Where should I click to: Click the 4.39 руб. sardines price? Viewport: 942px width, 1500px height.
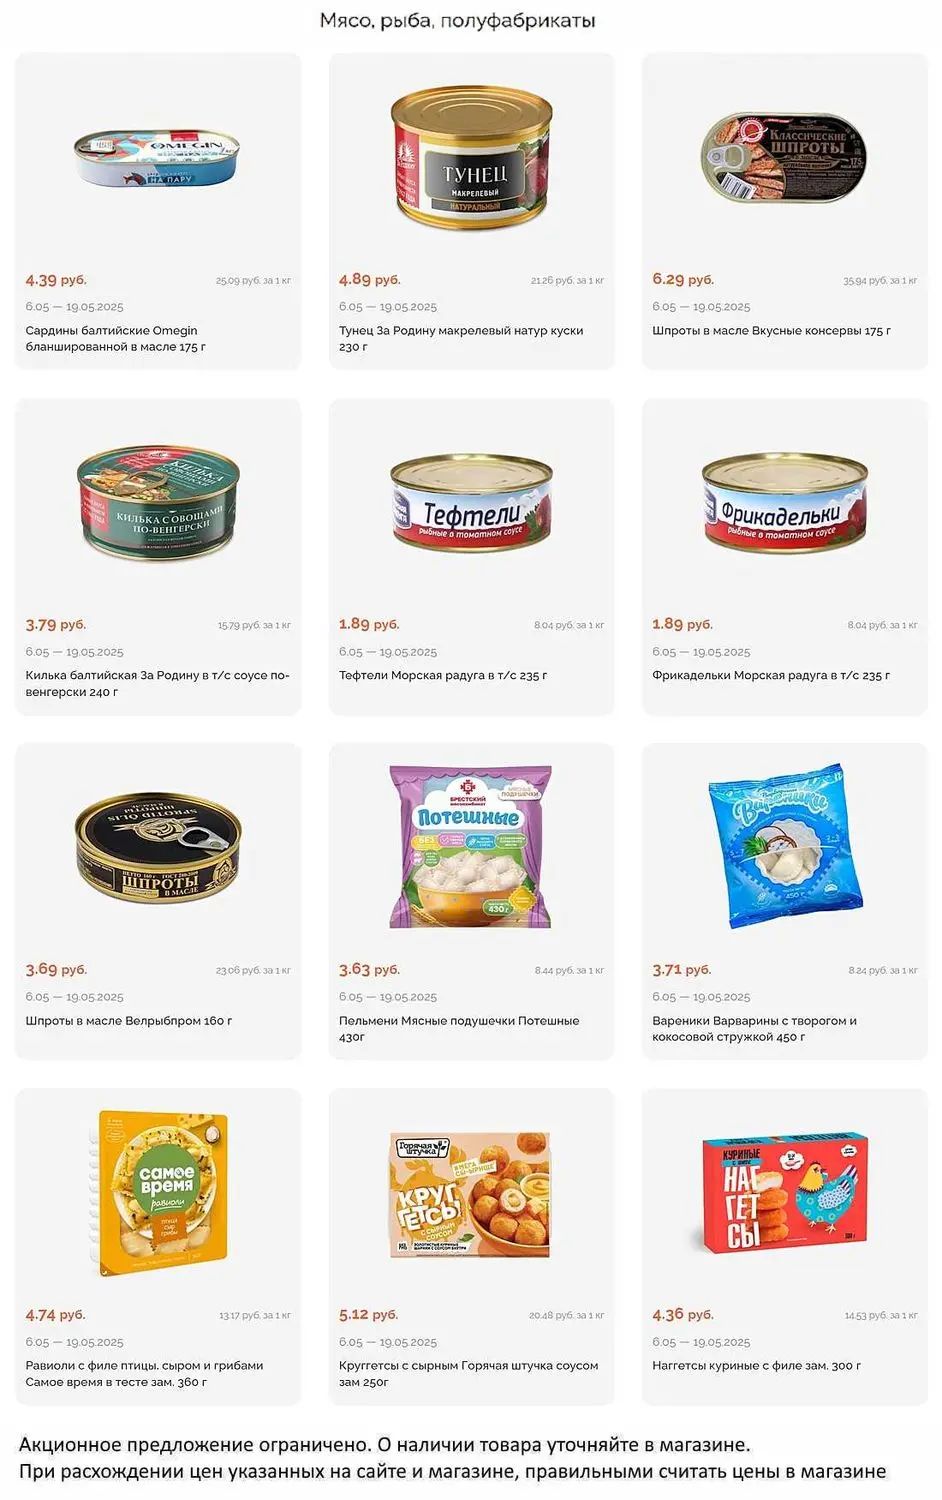(x=56, y=280)
